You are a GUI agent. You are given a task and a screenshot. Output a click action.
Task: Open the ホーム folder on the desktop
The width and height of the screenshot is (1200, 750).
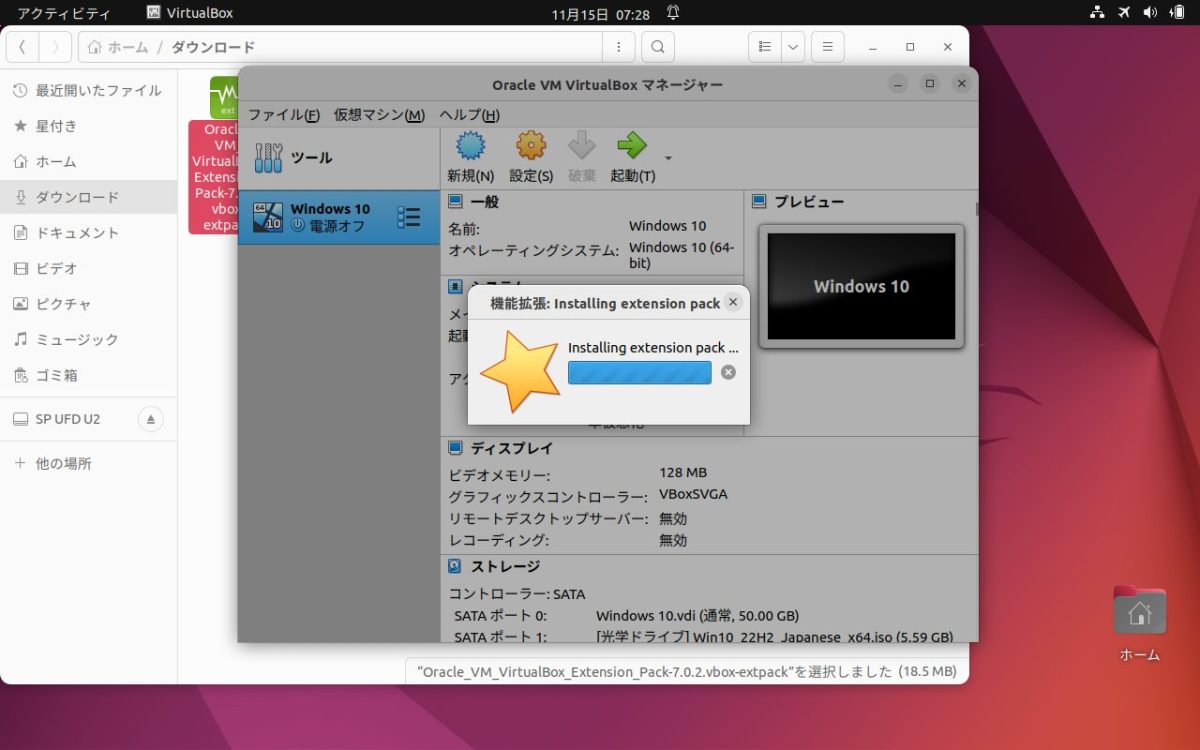[1138, 609]
